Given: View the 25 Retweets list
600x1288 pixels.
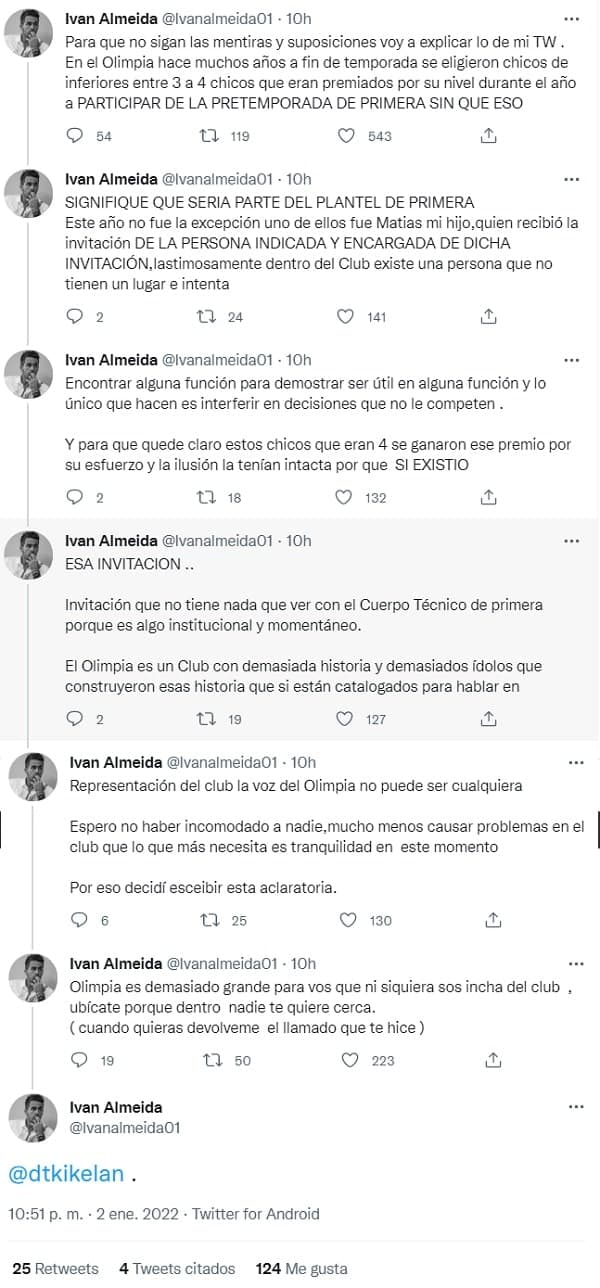Looking at the screenshot, I should [55, 1268].
